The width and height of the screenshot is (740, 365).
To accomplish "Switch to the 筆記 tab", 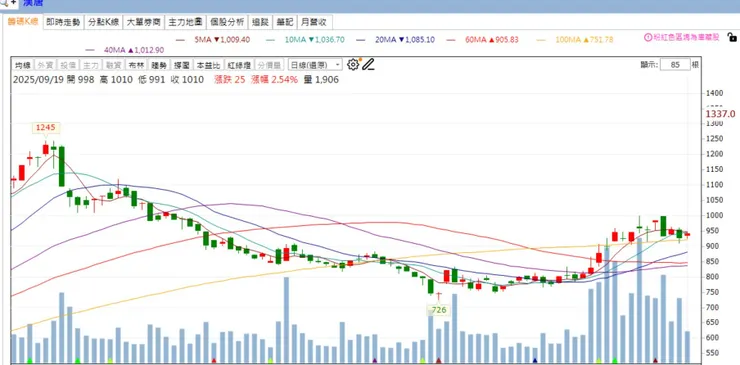I will pos(285,22).
